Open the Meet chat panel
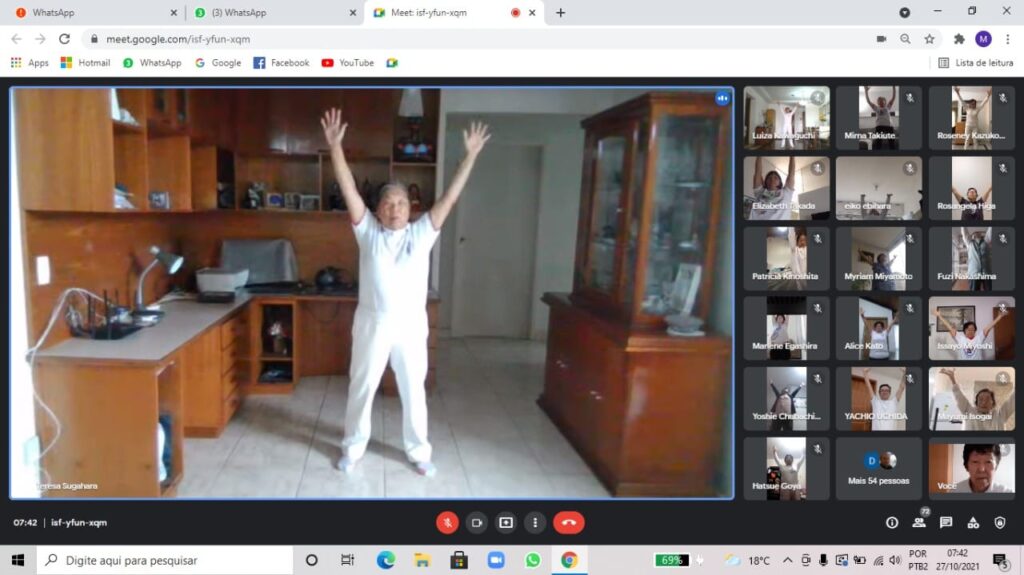 click(x=946, y=522)
